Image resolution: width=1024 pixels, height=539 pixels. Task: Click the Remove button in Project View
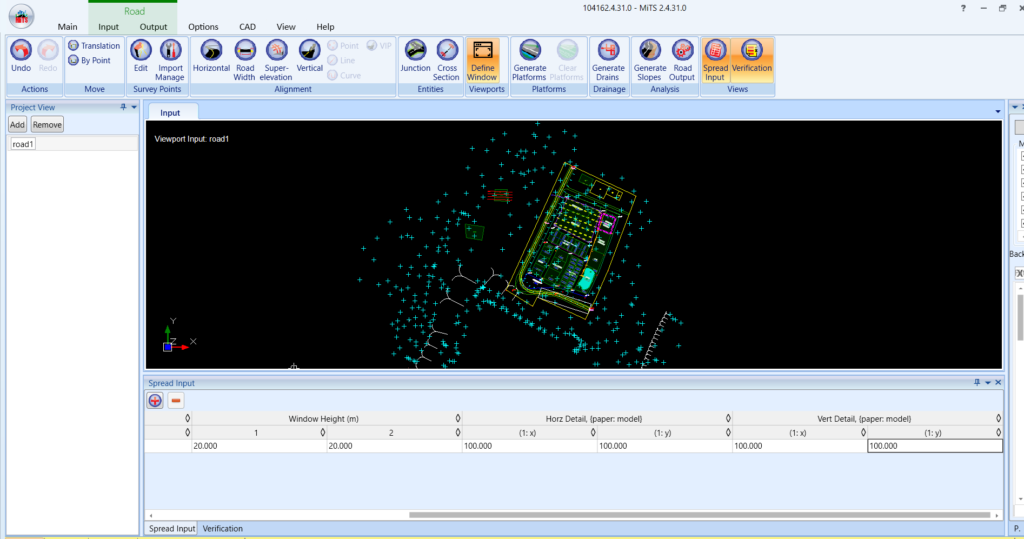[x=47, y=125]
